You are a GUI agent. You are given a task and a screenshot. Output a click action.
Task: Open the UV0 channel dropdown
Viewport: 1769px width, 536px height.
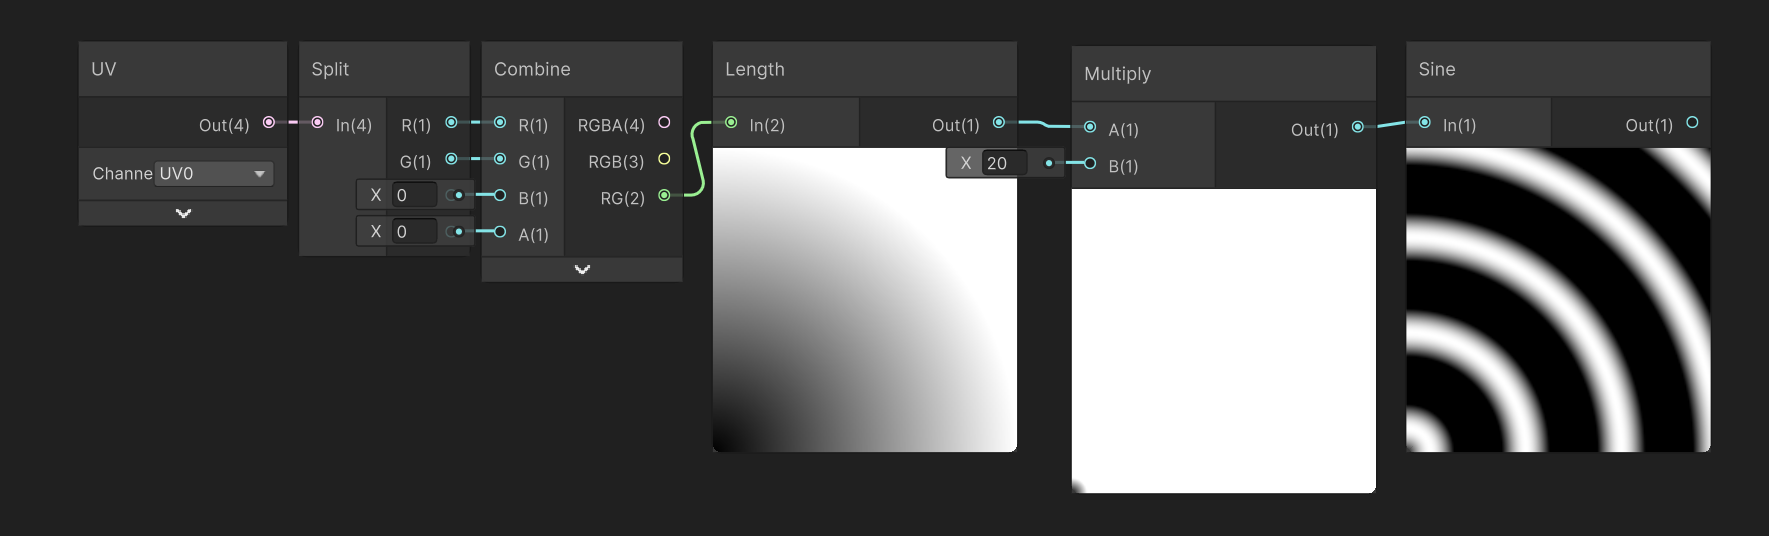[214, 174]
